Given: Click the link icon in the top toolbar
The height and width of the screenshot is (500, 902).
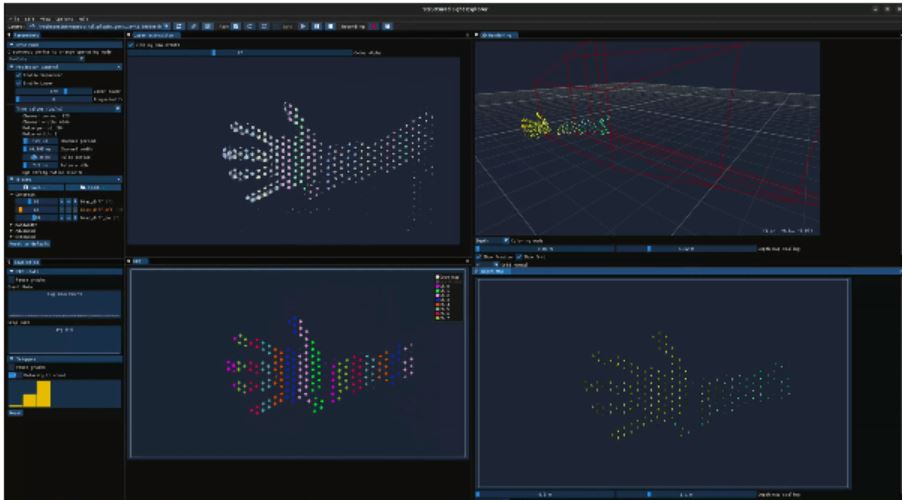Looking at the screenshot, I should (x=193, y=25).
